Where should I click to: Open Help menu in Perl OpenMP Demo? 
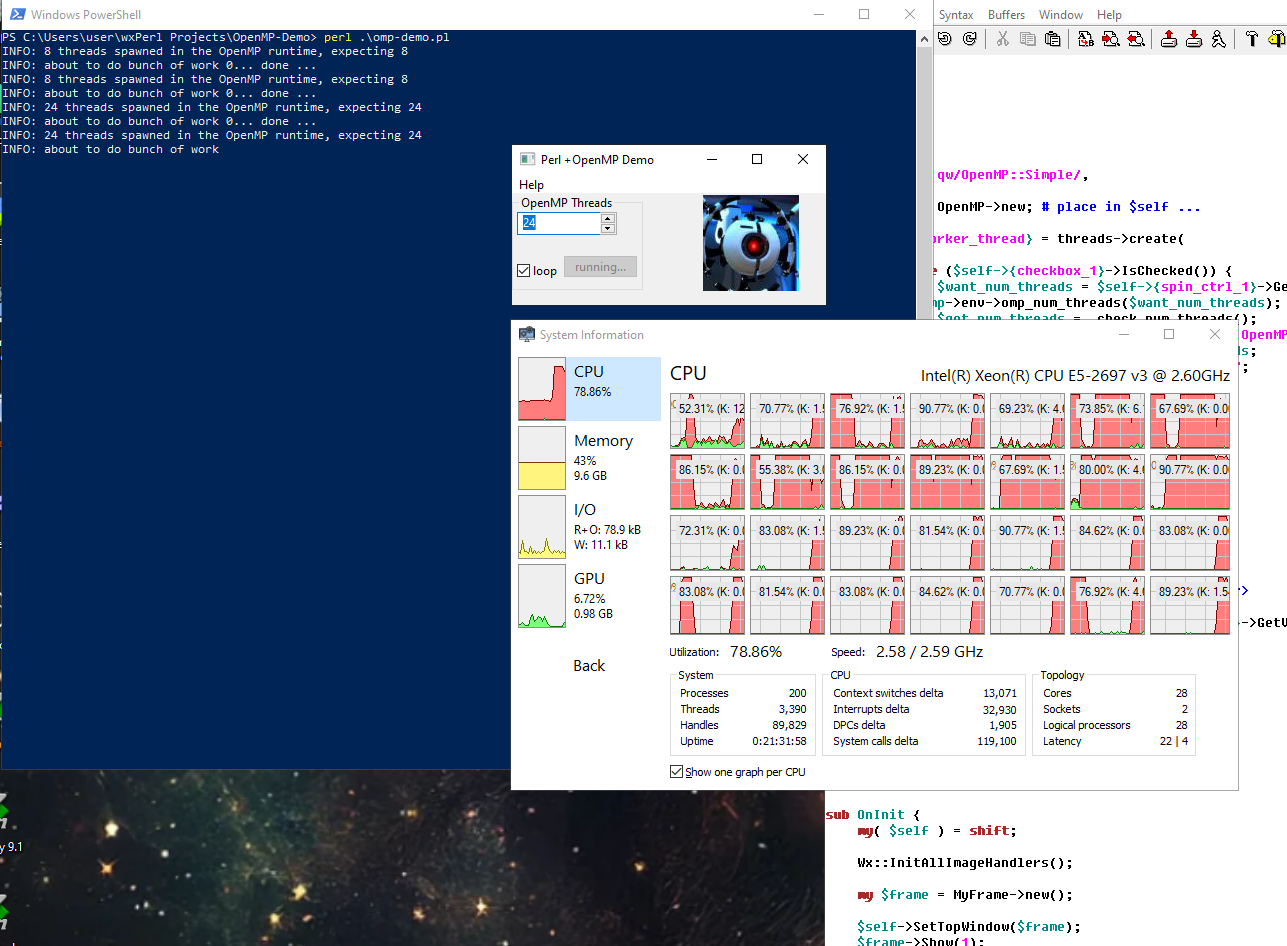pos(531,185)
